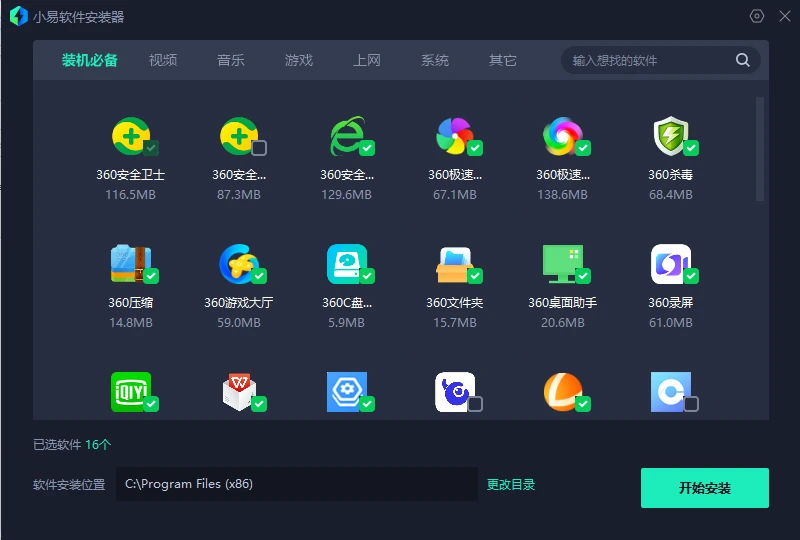Focus the 输入想找的软件 search field

[x=650, y=60]
